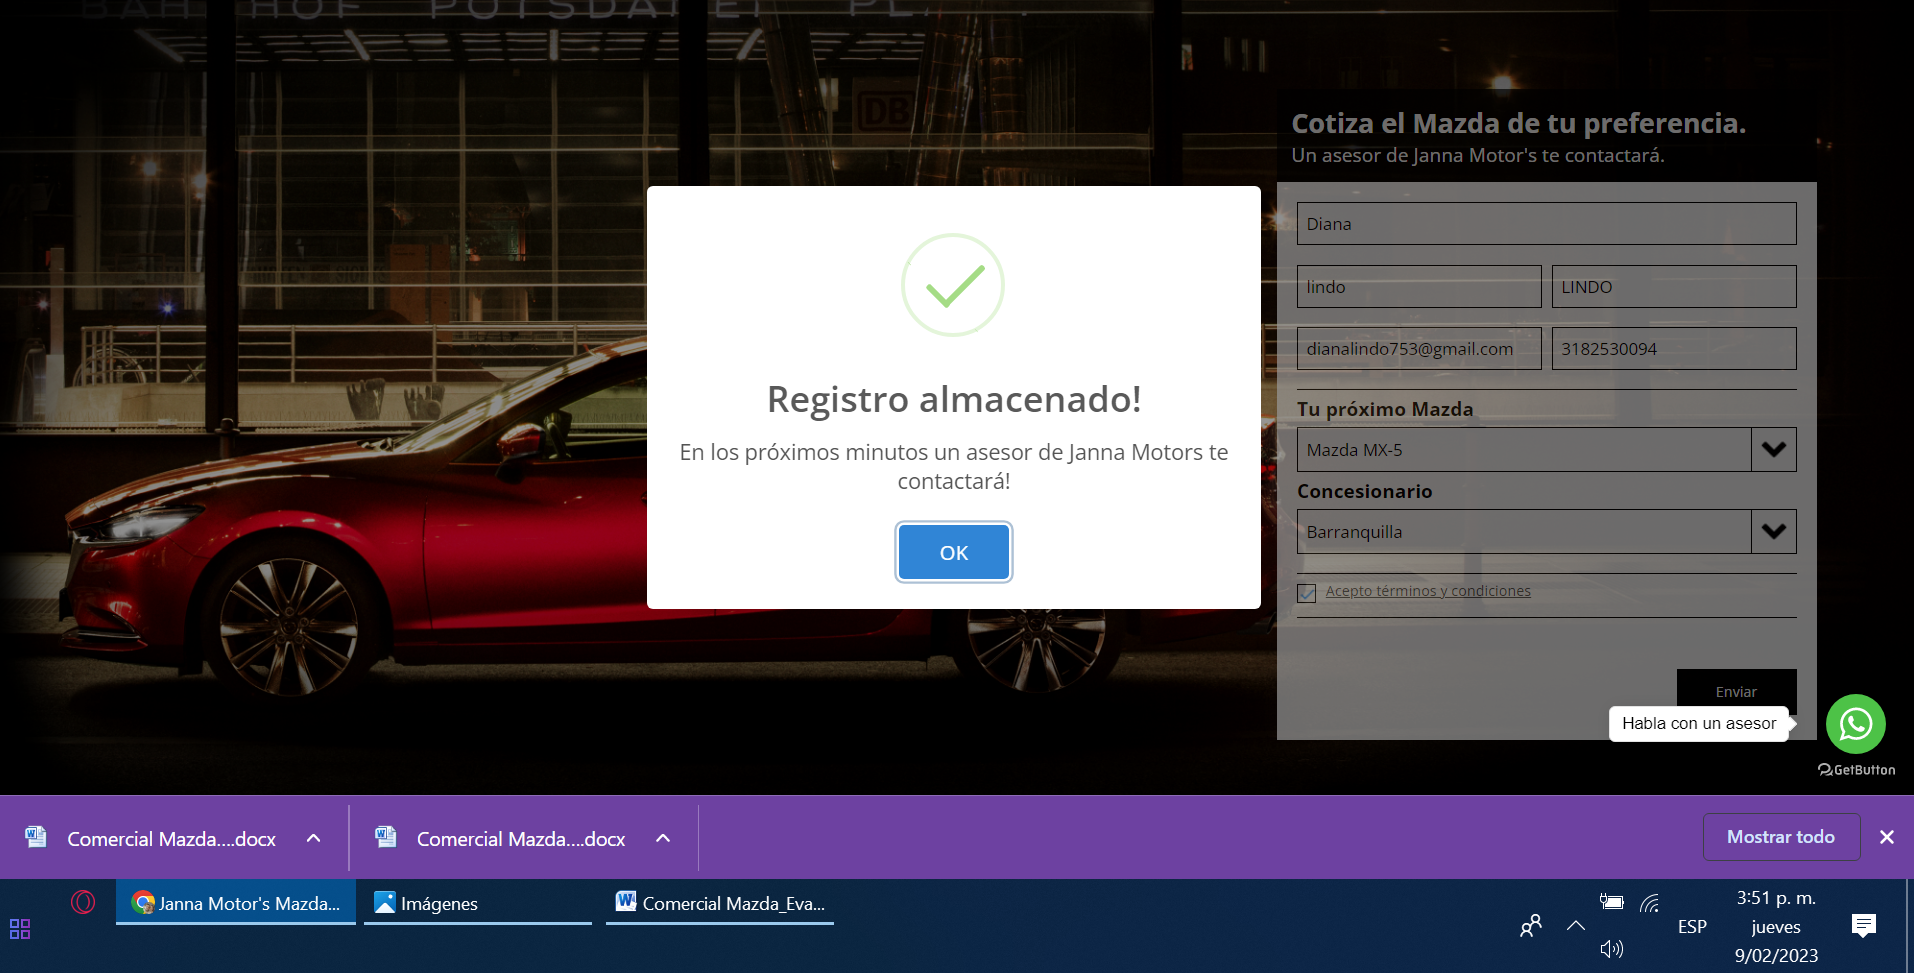The height and width of the screenshot is (973, 1914).
Task: Expand options for second Comercial Mazda download
Action: tap(663, 838)
